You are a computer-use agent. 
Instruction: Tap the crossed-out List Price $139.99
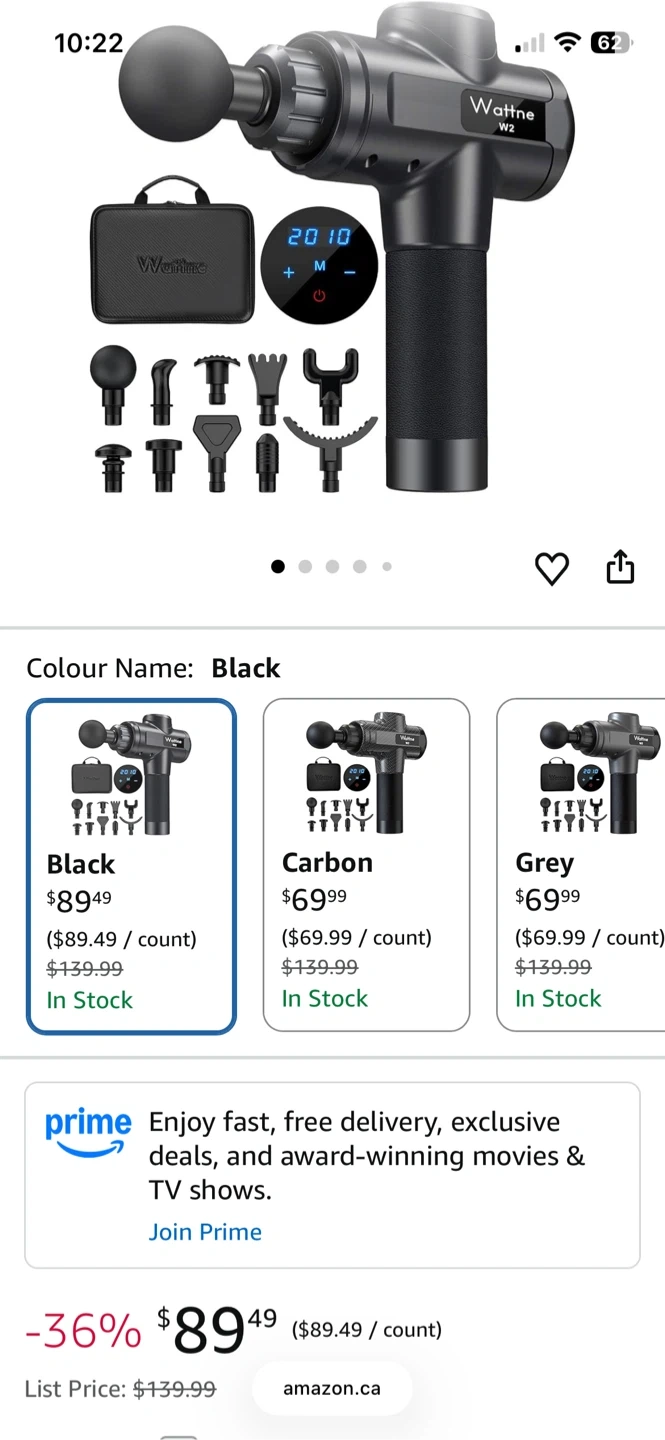coord(174,1389)
